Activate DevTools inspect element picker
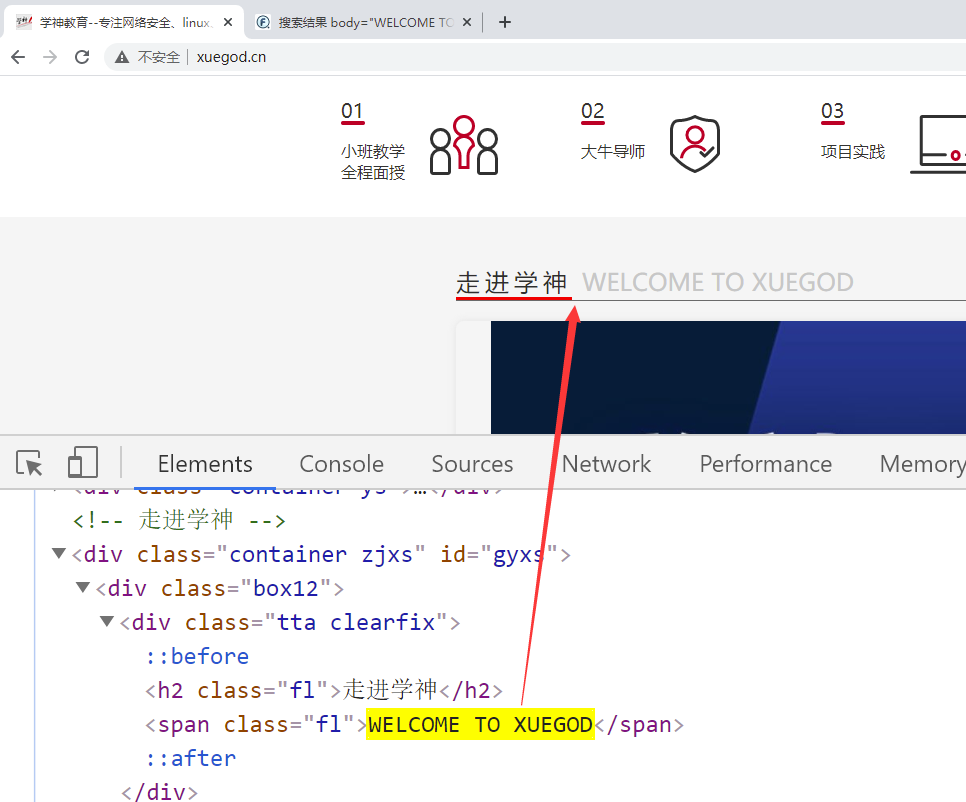The image size is (966, 802). [x=29, y=463]
